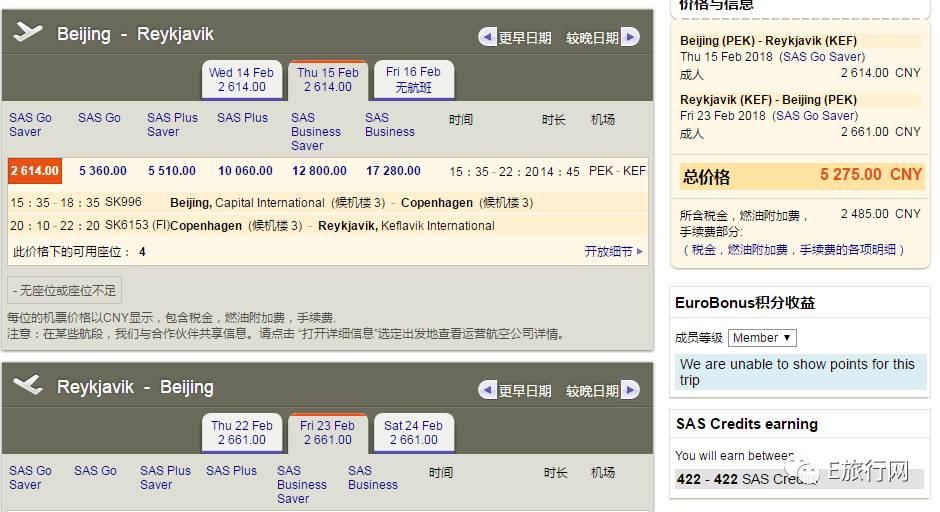
Task: Select the Fri 23 Feb return tab
Action: pos(327,433)
